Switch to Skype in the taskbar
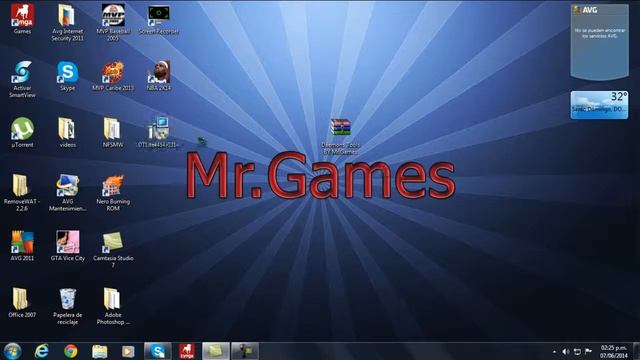 point(158,351)
